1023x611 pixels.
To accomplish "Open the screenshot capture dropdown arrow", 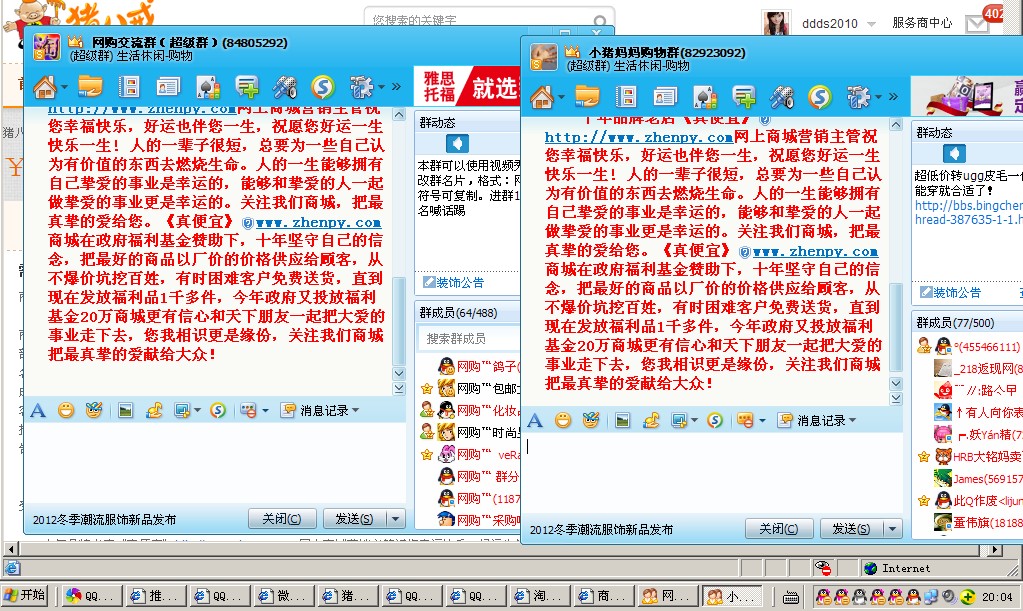I will click(x=694, y=420).
